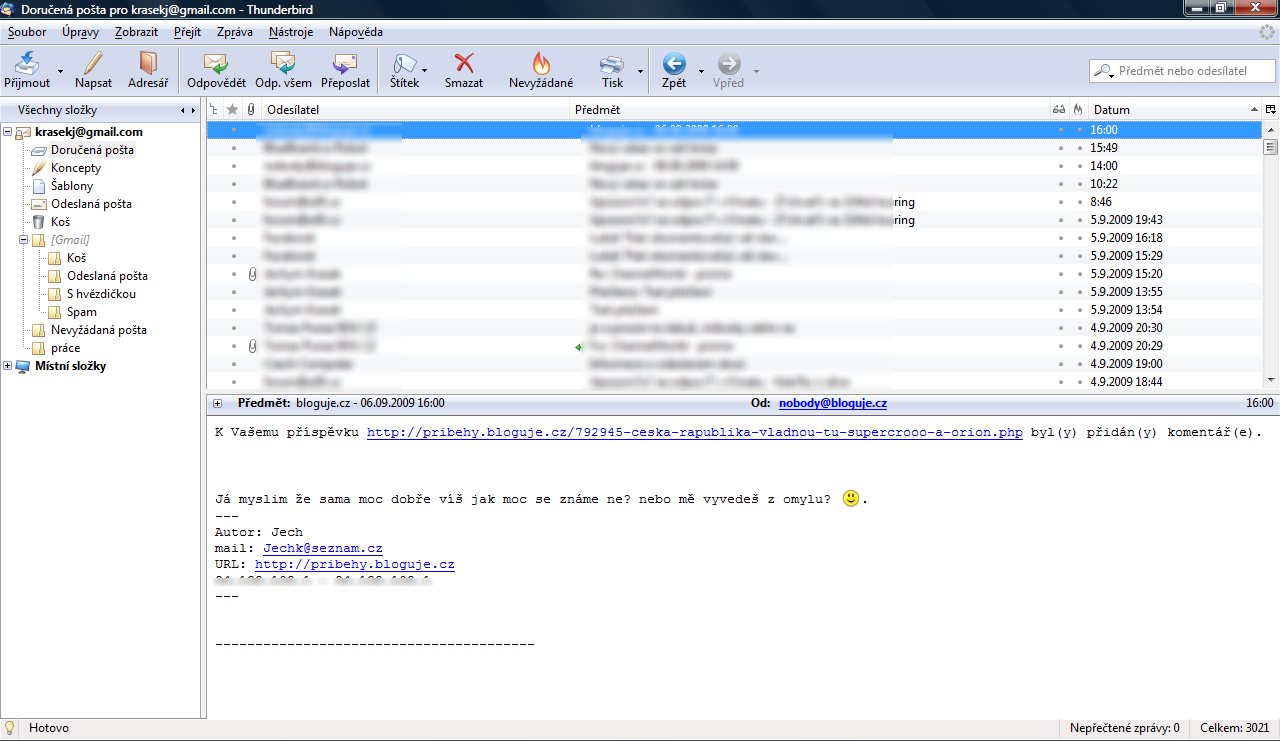Click the Vpřed forward button
The image size is (1280, 741).
coord(729,70)
